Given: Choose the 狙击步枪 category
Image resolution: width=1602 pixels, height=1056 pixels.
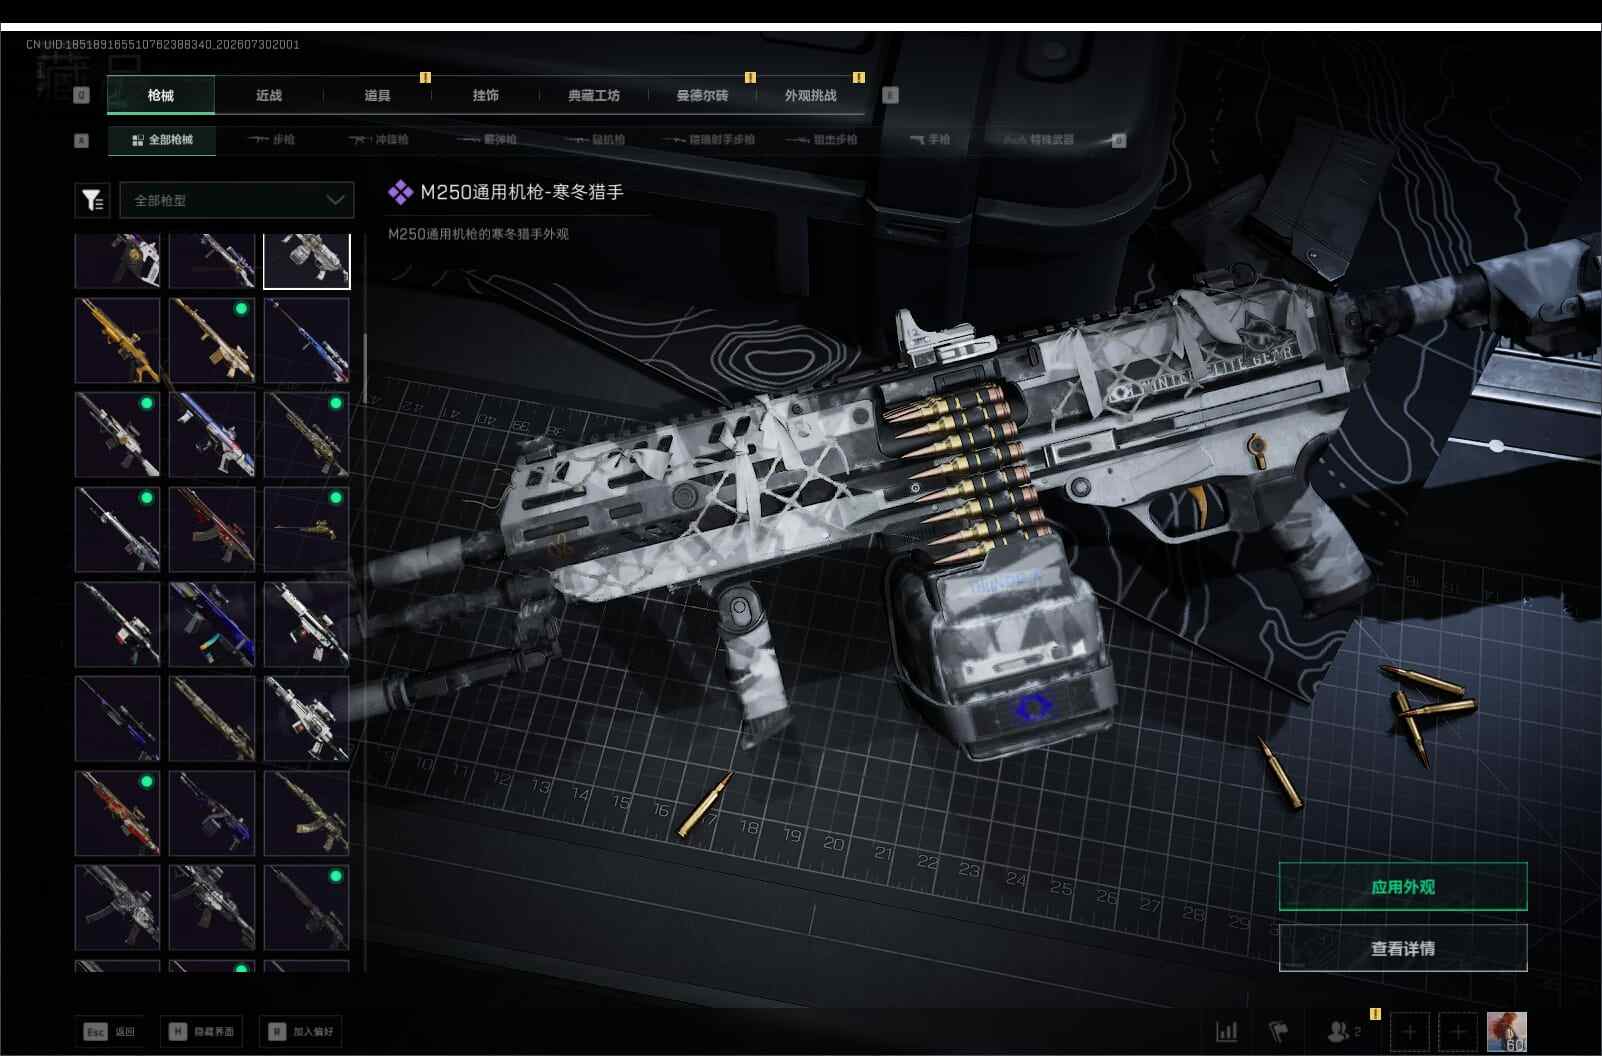Looking at the screenshot, I should 822,140.
